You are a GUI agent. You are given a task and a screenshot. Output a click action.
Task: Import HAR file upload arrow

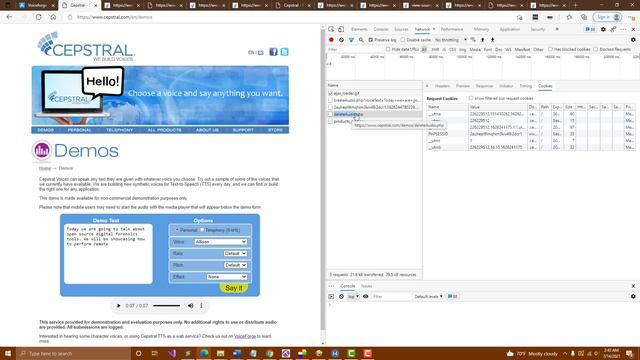pyautogui.click(x=482, y=40)
